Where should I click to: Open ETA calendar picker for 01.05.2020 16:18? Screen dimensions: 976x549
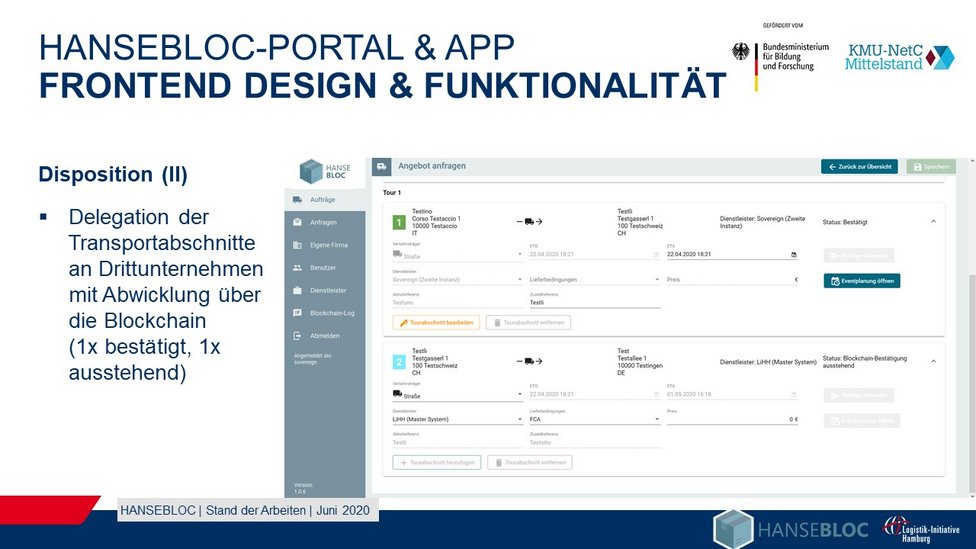pyautogui.click(x=794, y=395)
